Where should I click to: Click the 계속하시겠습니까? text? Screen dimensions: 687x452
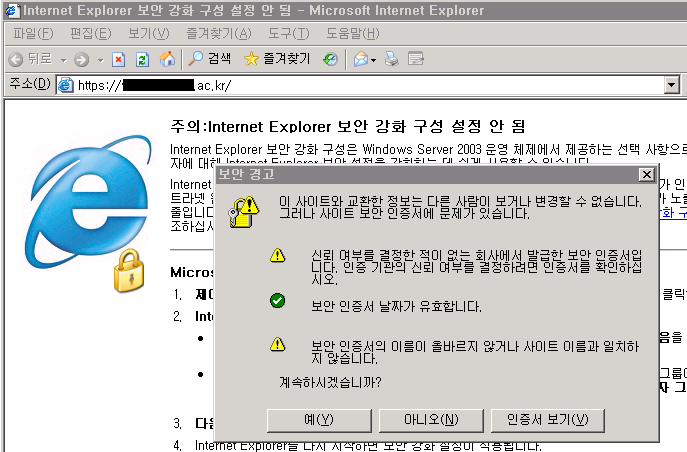tap(330, 382)
